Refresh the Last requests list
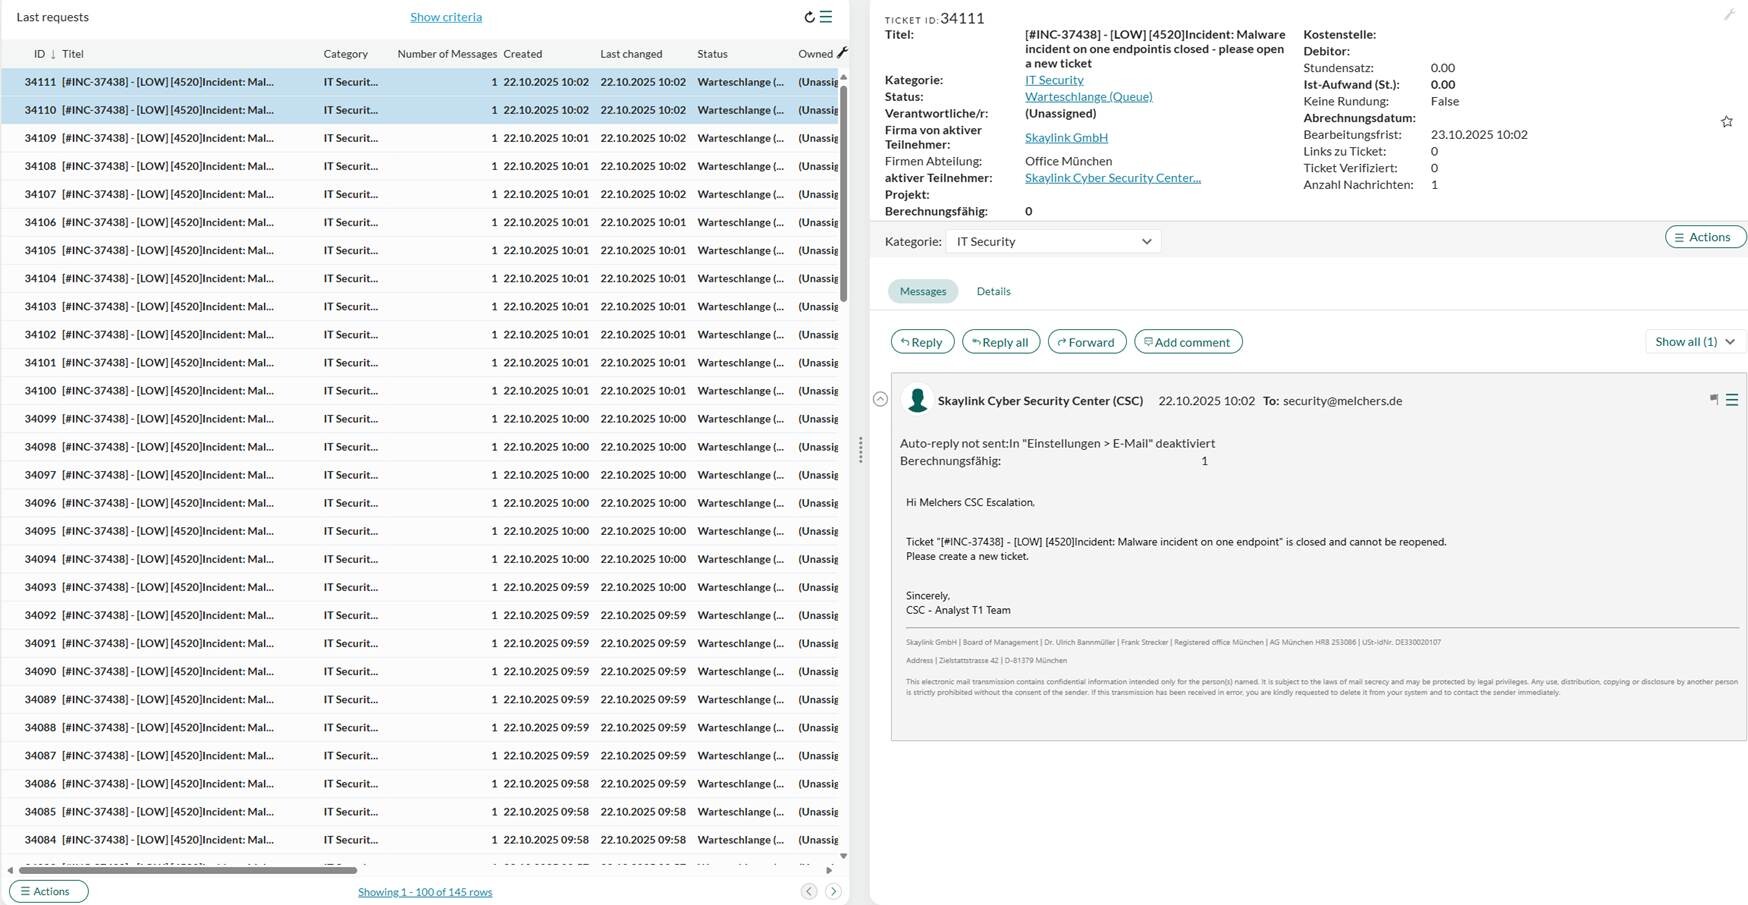 point(809,17)
